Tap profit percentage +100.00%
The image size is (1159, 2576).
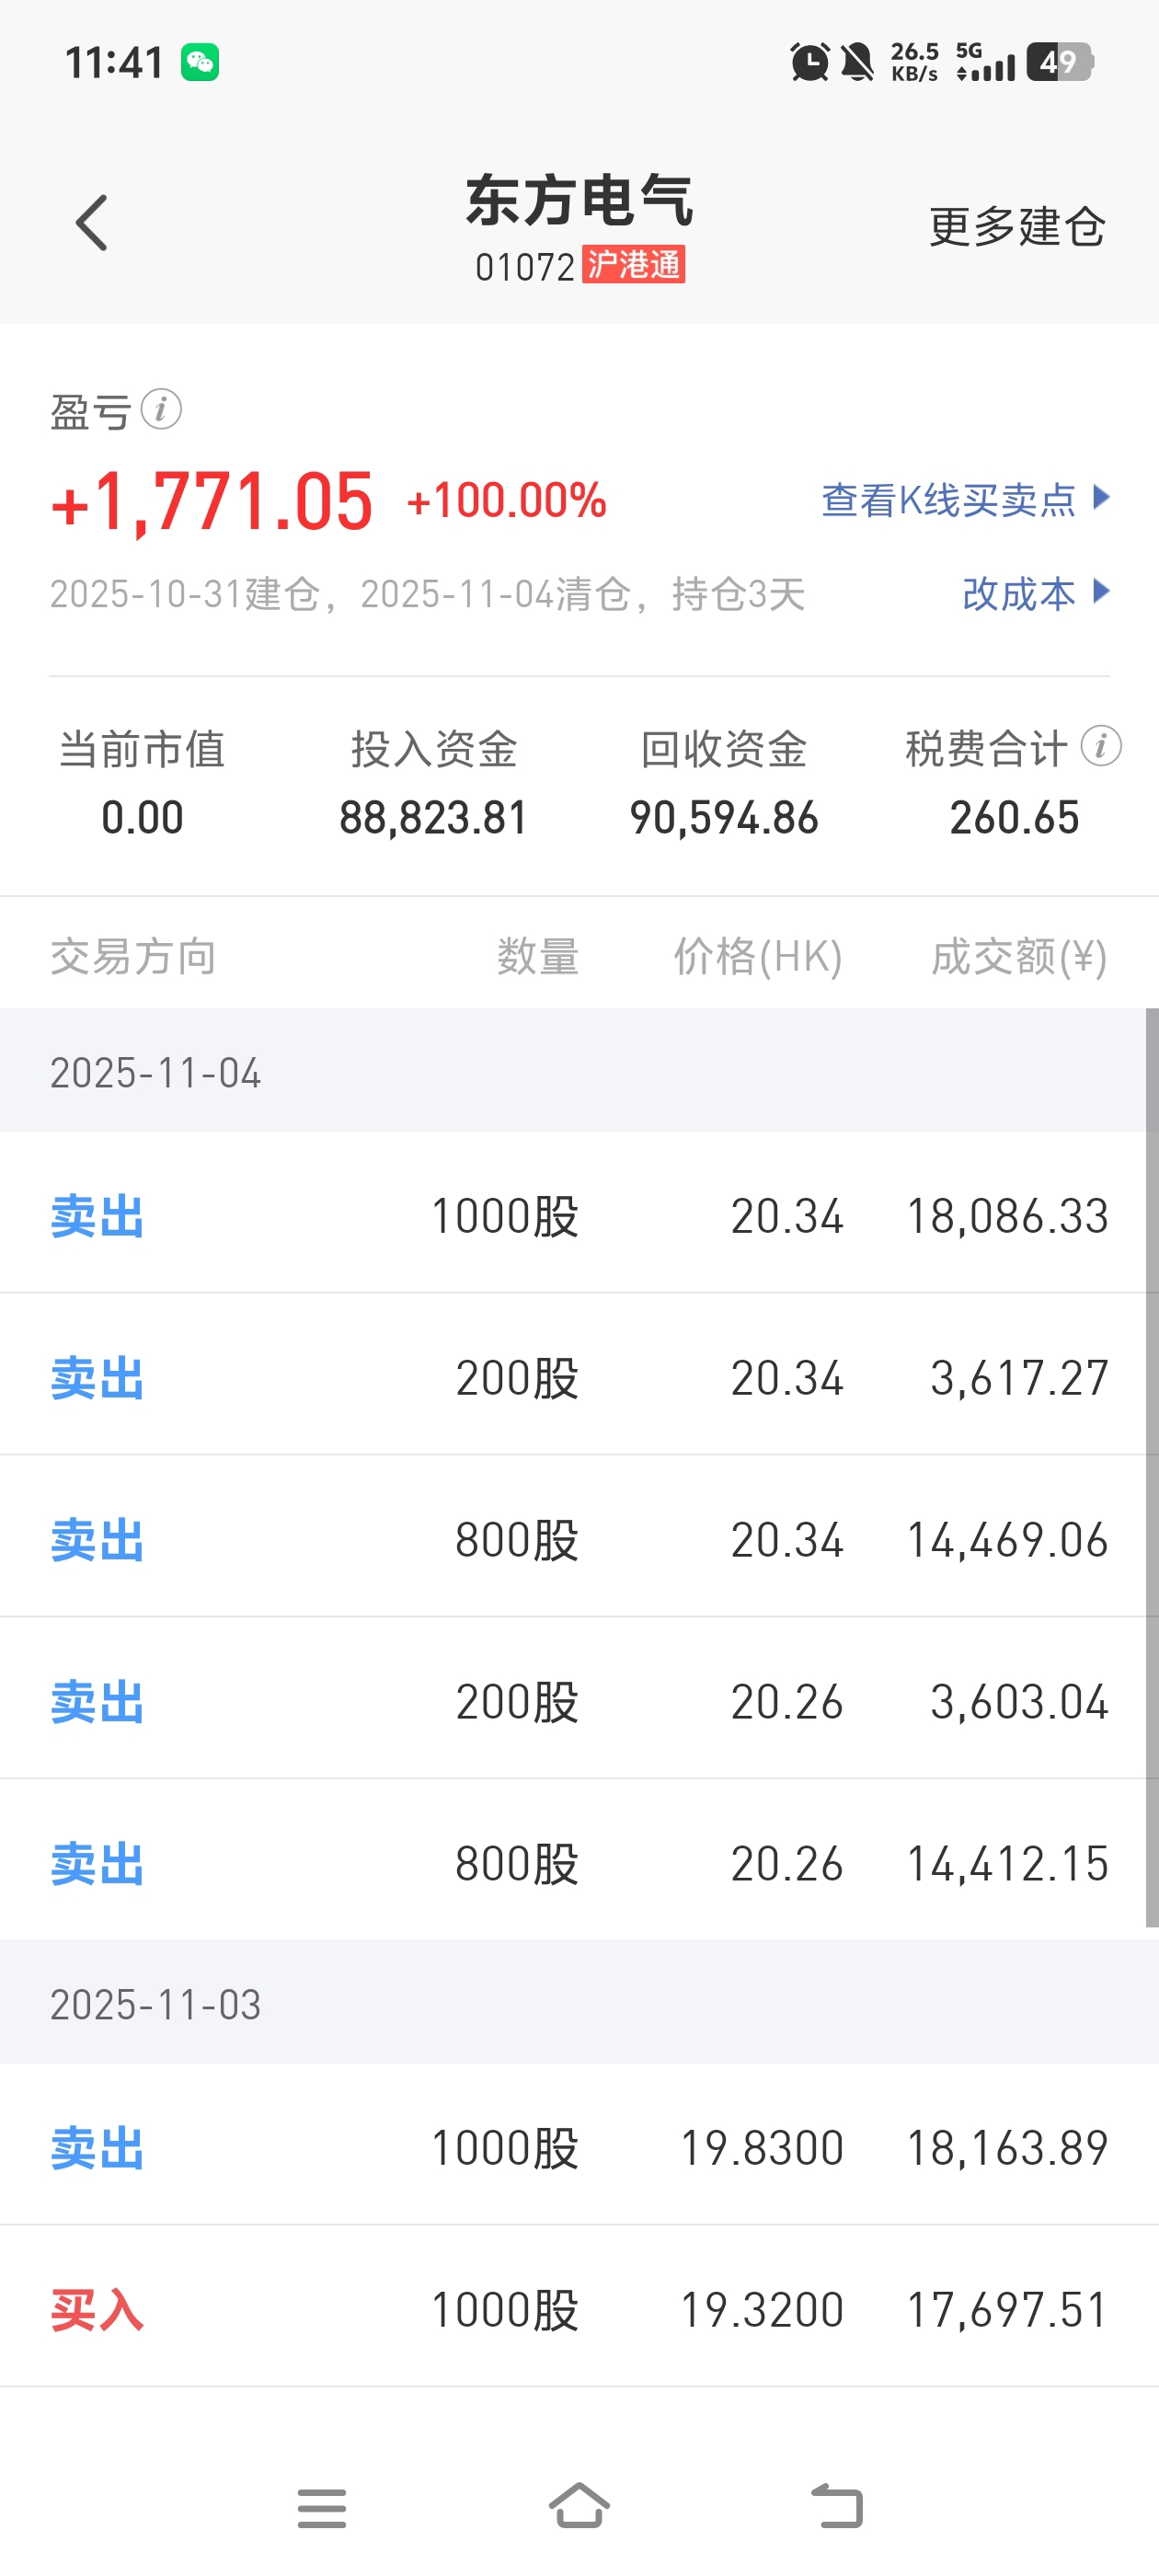pos(507,500)
